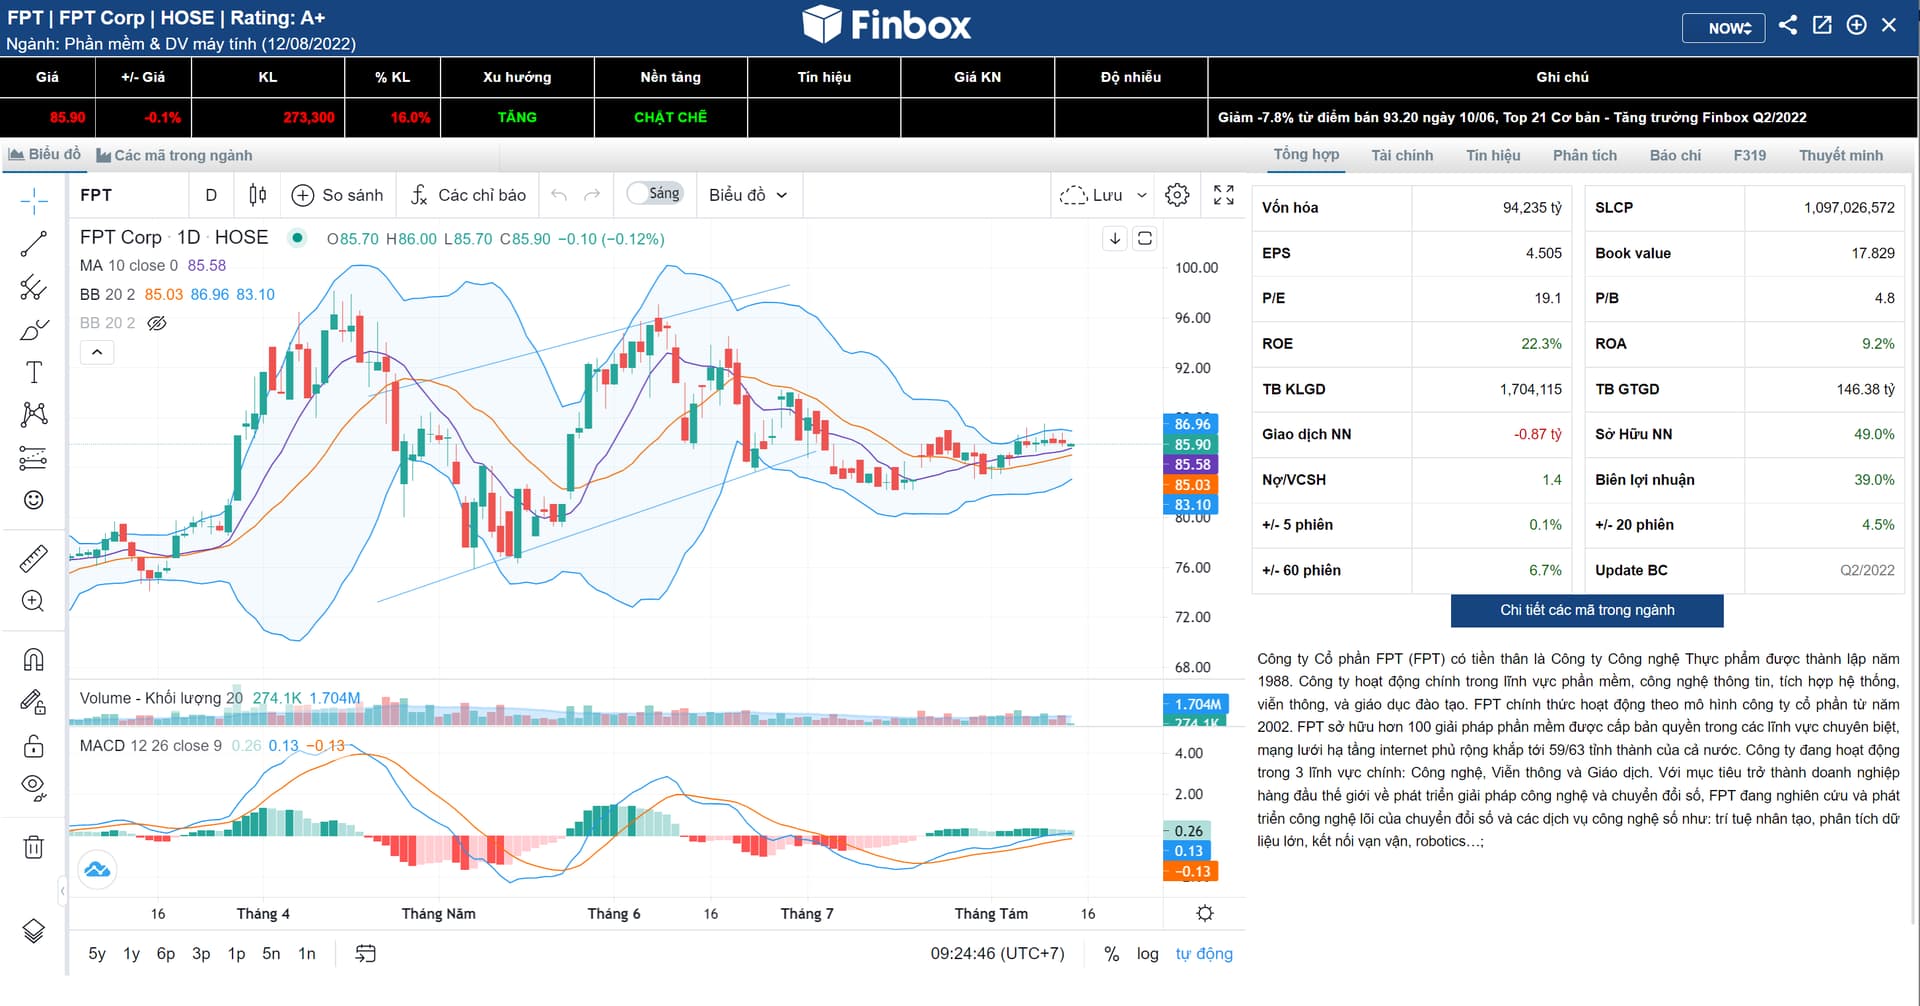The width and height of the screenshot is (1920, 1006).
Task: Click the arrow-down button above price scale
Action: click(x=1115, y=238)
